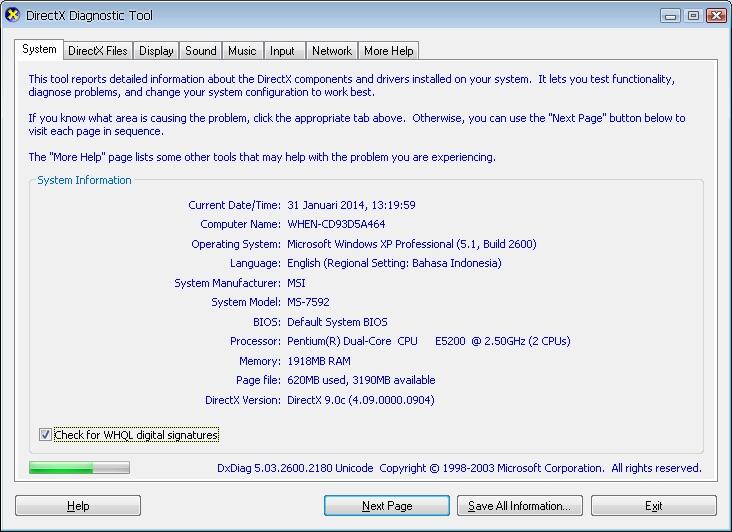The width and height of the screenshot is (732, 532).
Task: Click system model value 'MS-7592'
Action: pyautogui.click(x=308, y=302)
